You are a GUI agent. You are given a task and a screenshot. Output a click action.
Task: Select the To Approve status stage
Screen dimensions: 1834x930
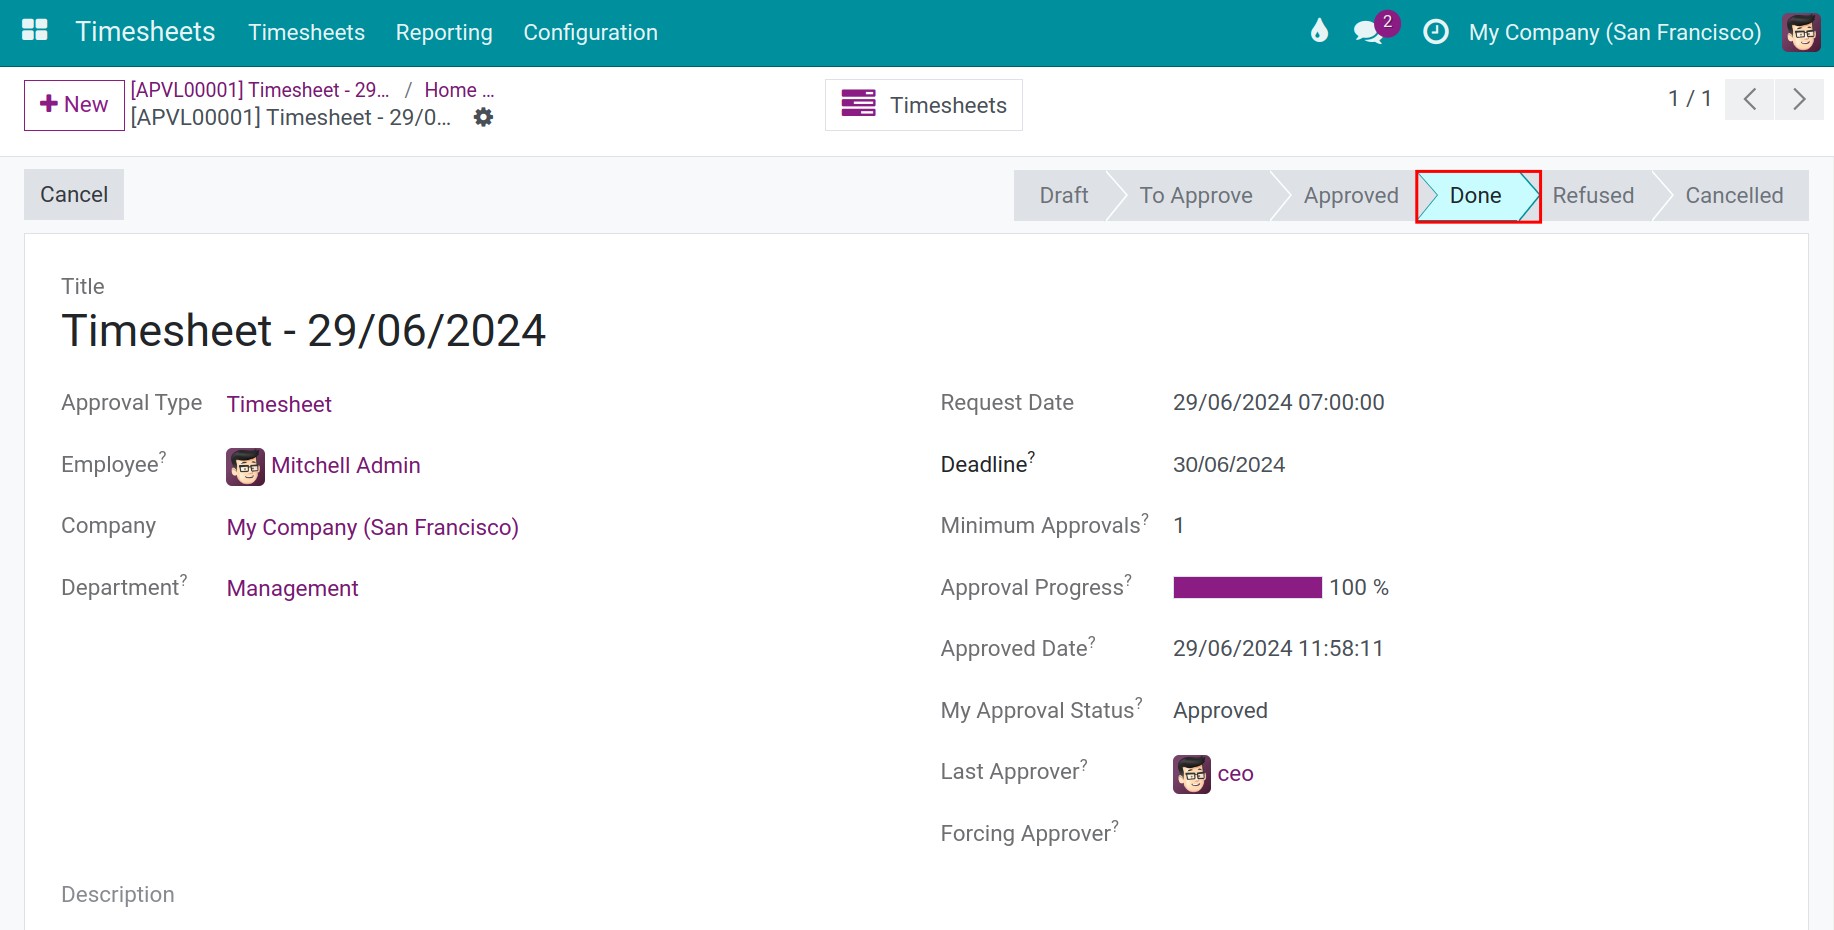coord(1196,195)
